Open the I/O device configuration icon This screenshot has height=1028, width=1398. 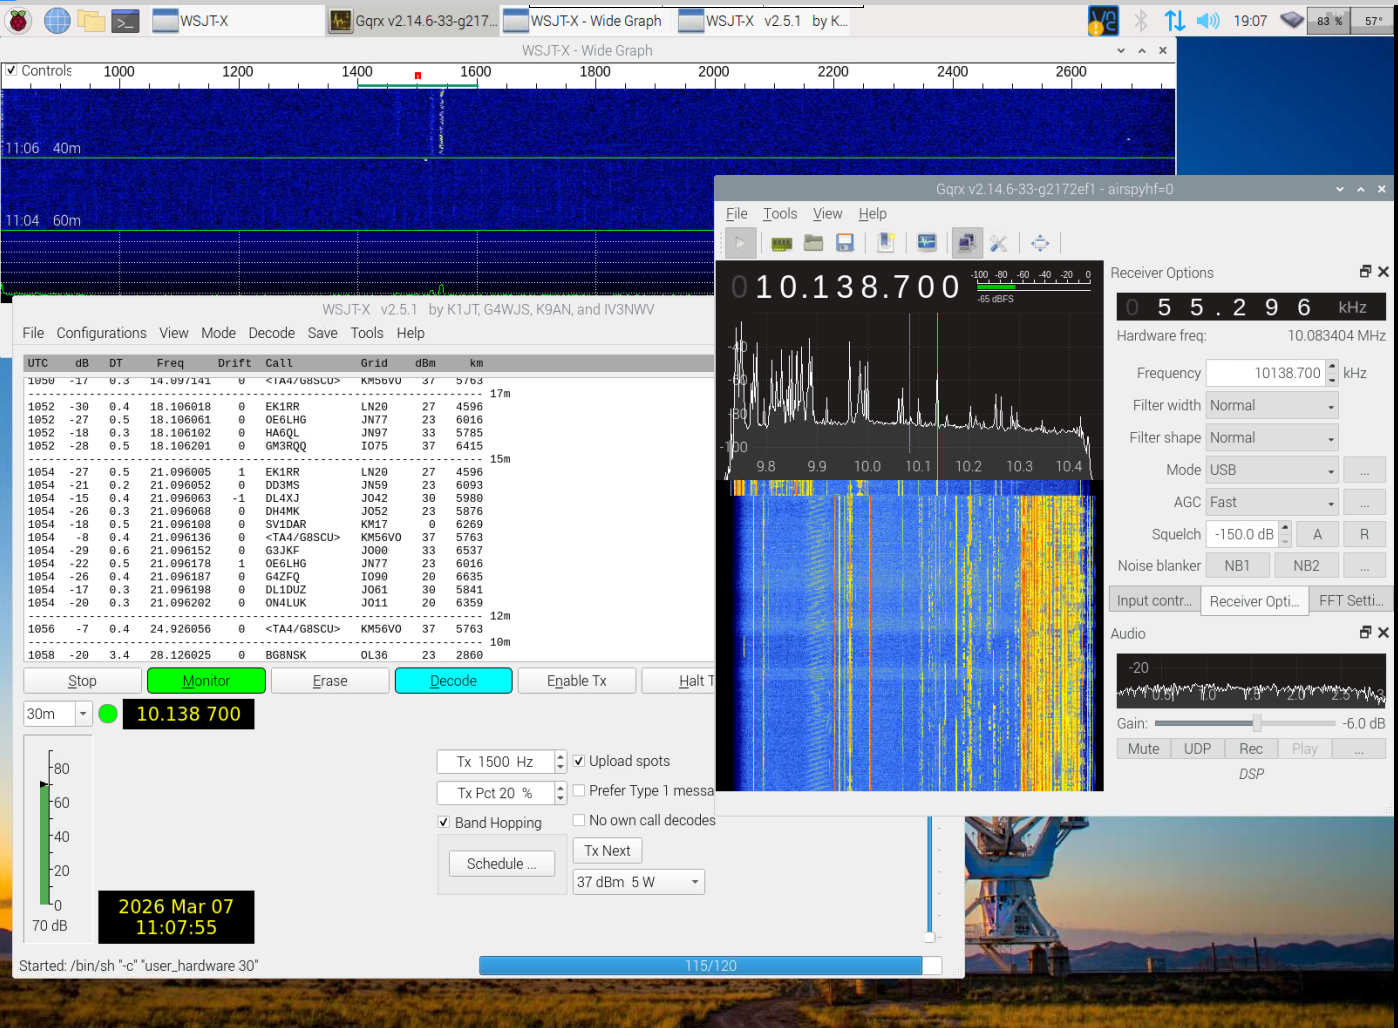781,243
